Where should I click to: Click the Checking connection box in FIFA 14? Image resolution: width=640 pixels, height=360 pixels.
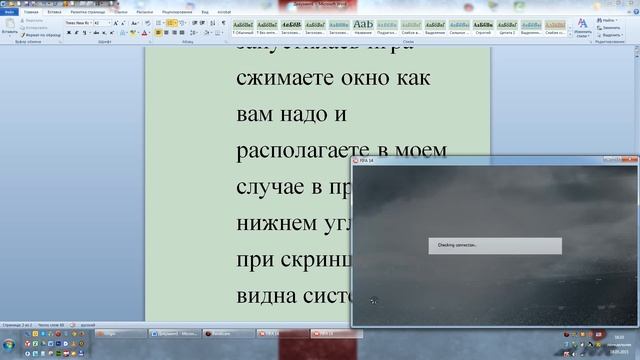pos(495,246)
